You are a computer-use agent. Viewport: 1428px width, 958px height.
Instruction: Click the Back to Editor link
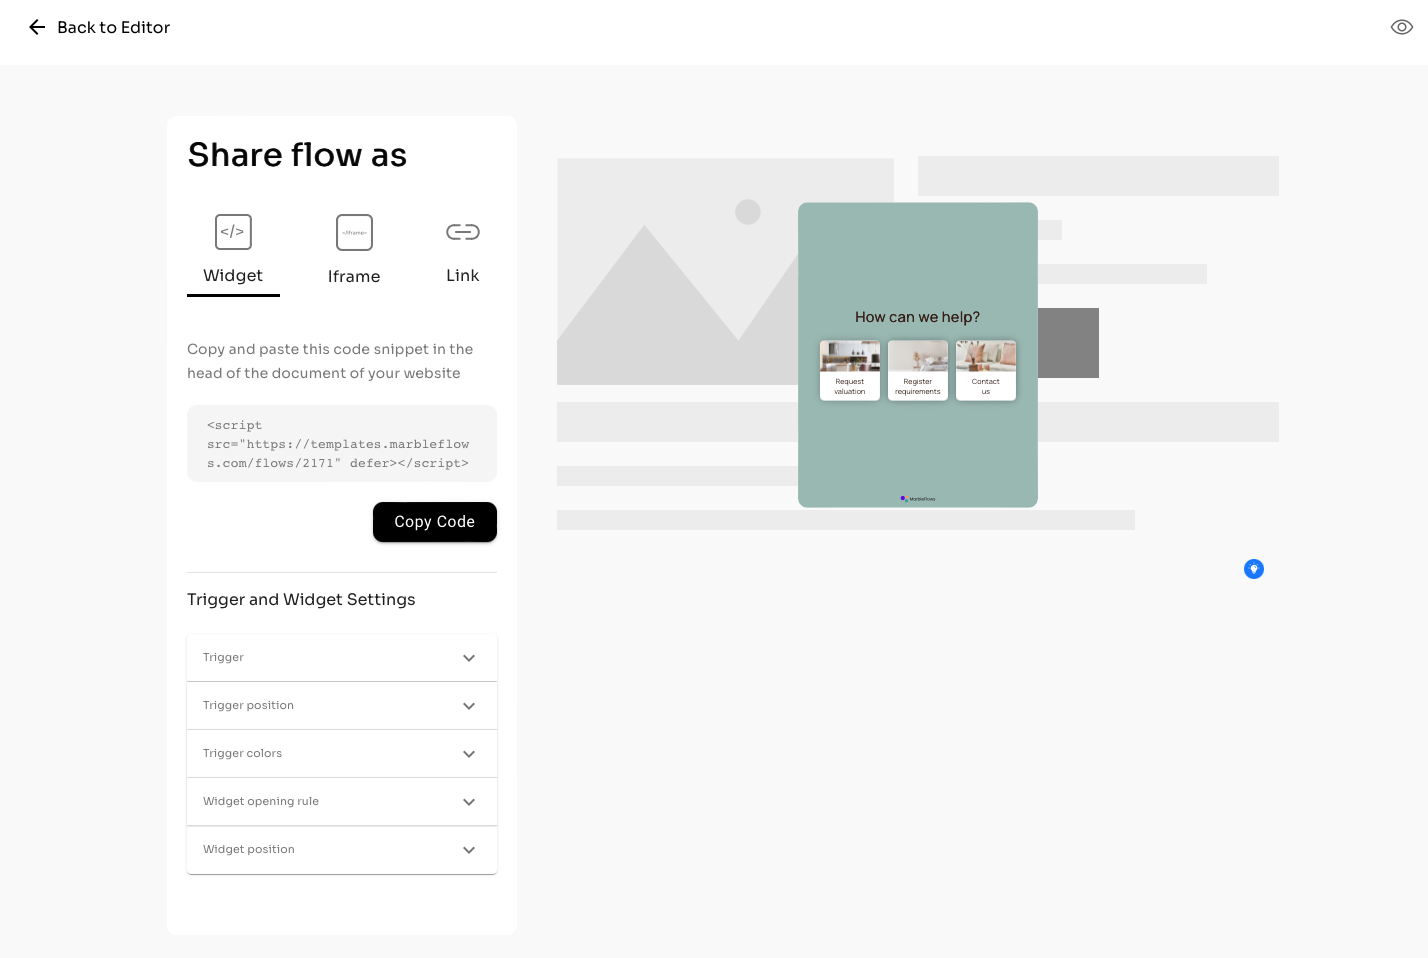coord(113,27)
